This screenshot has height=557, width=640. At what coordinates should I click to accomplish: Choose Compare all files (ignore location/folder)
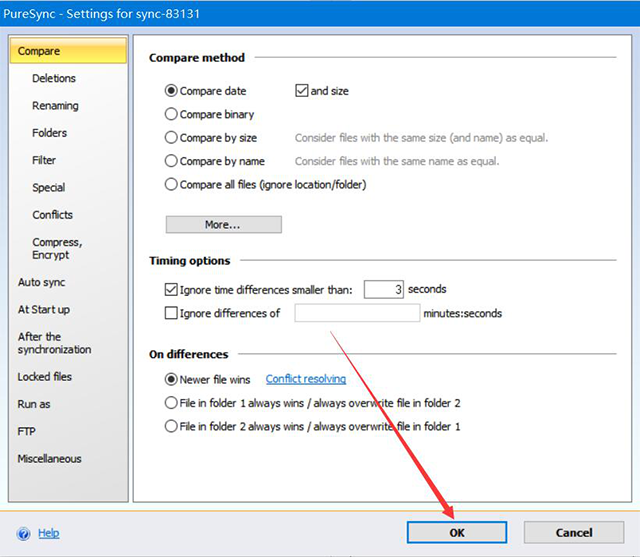(x=171, y=184)
